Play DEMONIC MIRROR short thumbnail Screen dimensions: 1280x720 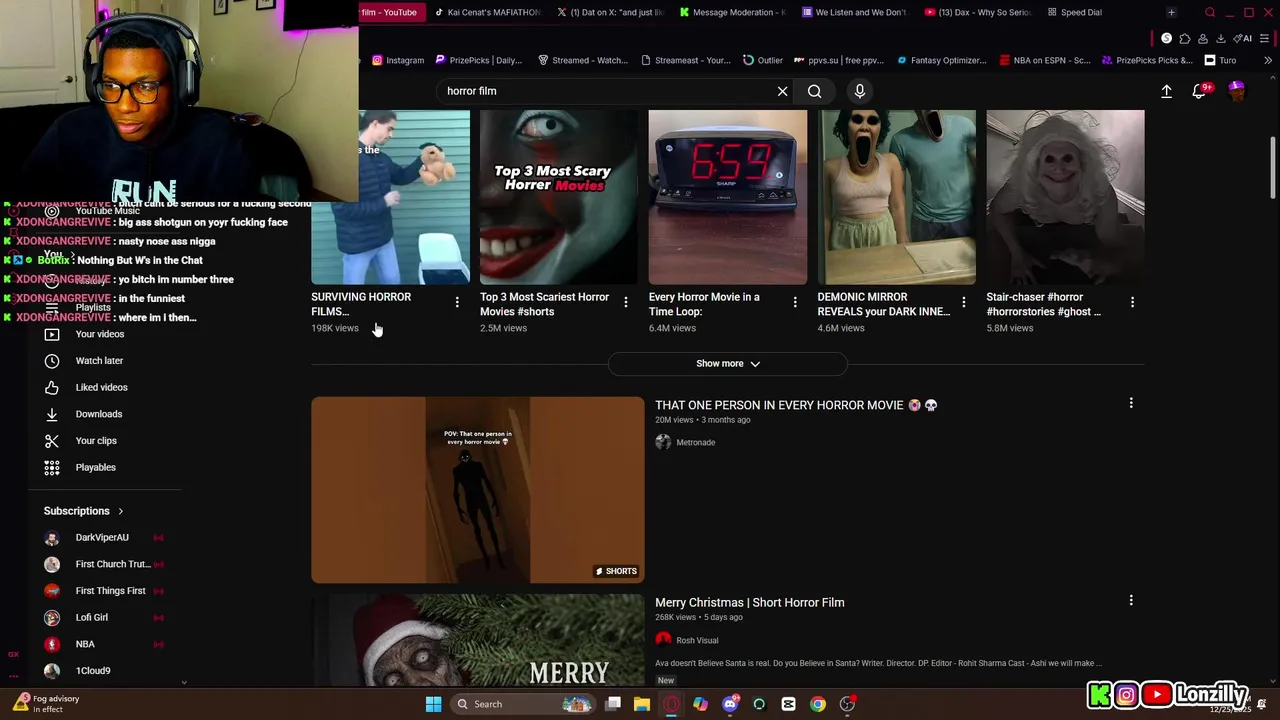[x=896, y=197]
